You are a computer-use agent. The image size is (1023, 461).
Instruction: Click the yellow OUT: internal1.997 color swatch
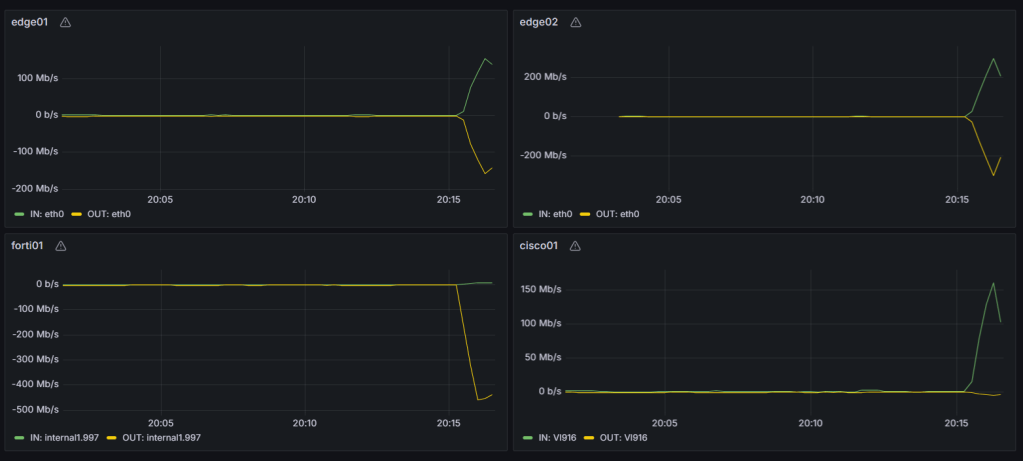click(x=113, y=438)
